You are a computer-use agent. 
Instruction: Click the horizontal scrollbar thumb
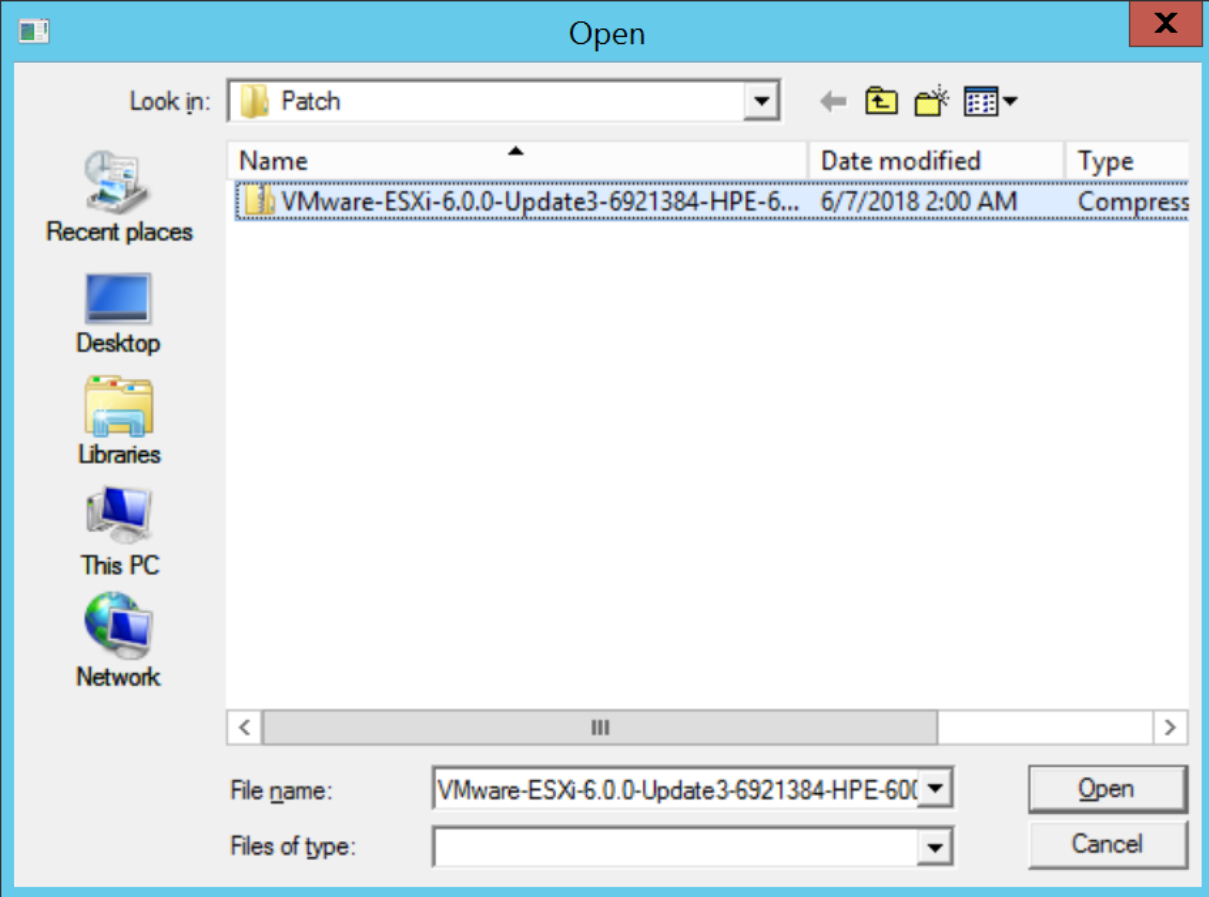pos(600,727)
